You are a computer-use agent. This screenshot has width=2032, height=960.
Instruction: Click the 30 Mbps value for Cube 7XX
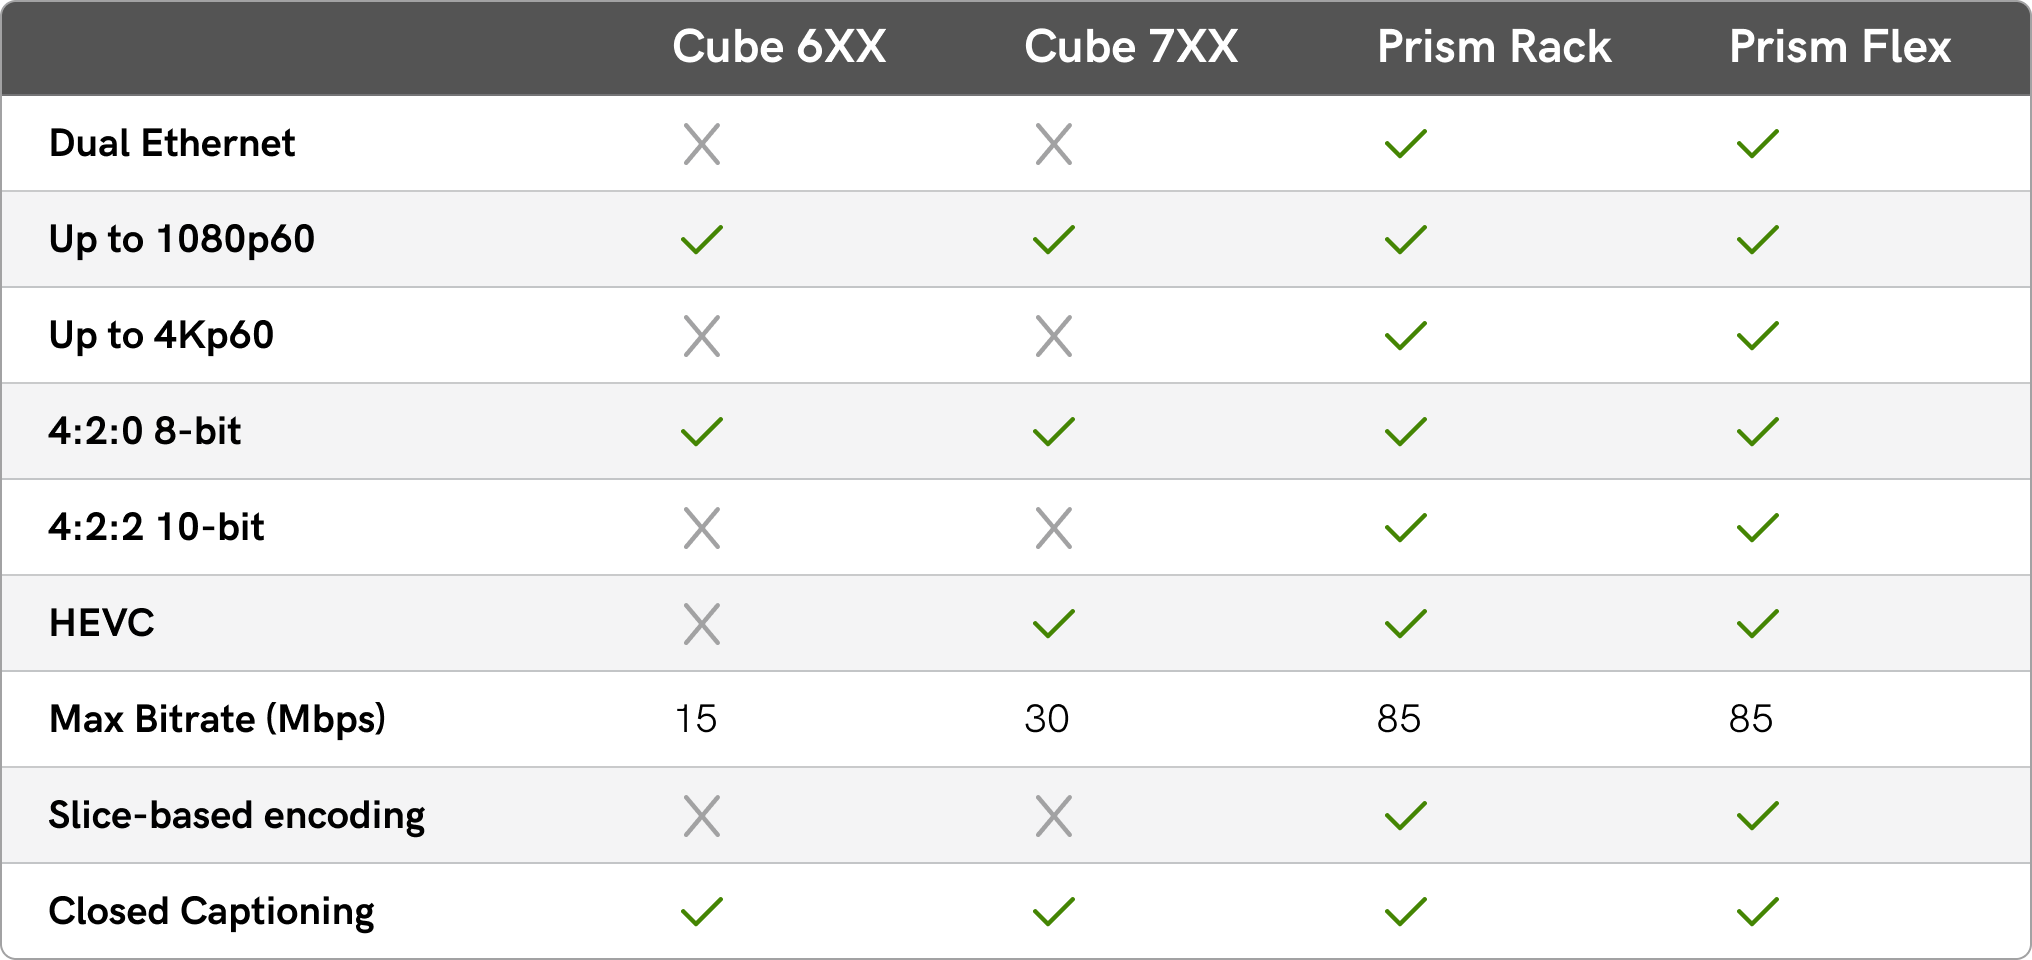1047,719
